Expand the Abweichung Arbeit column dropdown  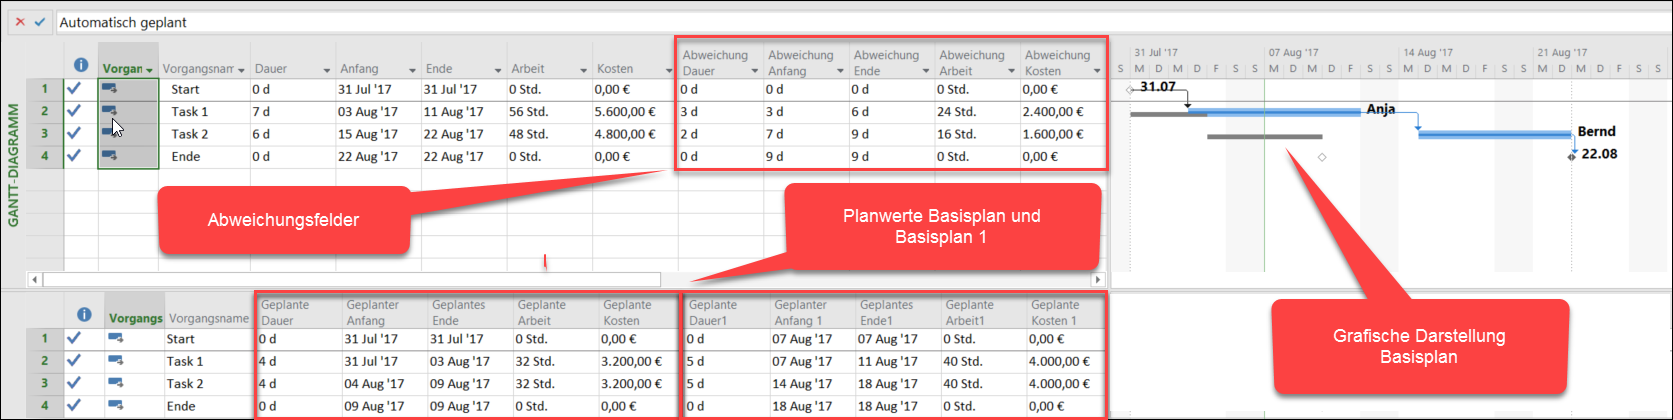[x=1011, y=71]
